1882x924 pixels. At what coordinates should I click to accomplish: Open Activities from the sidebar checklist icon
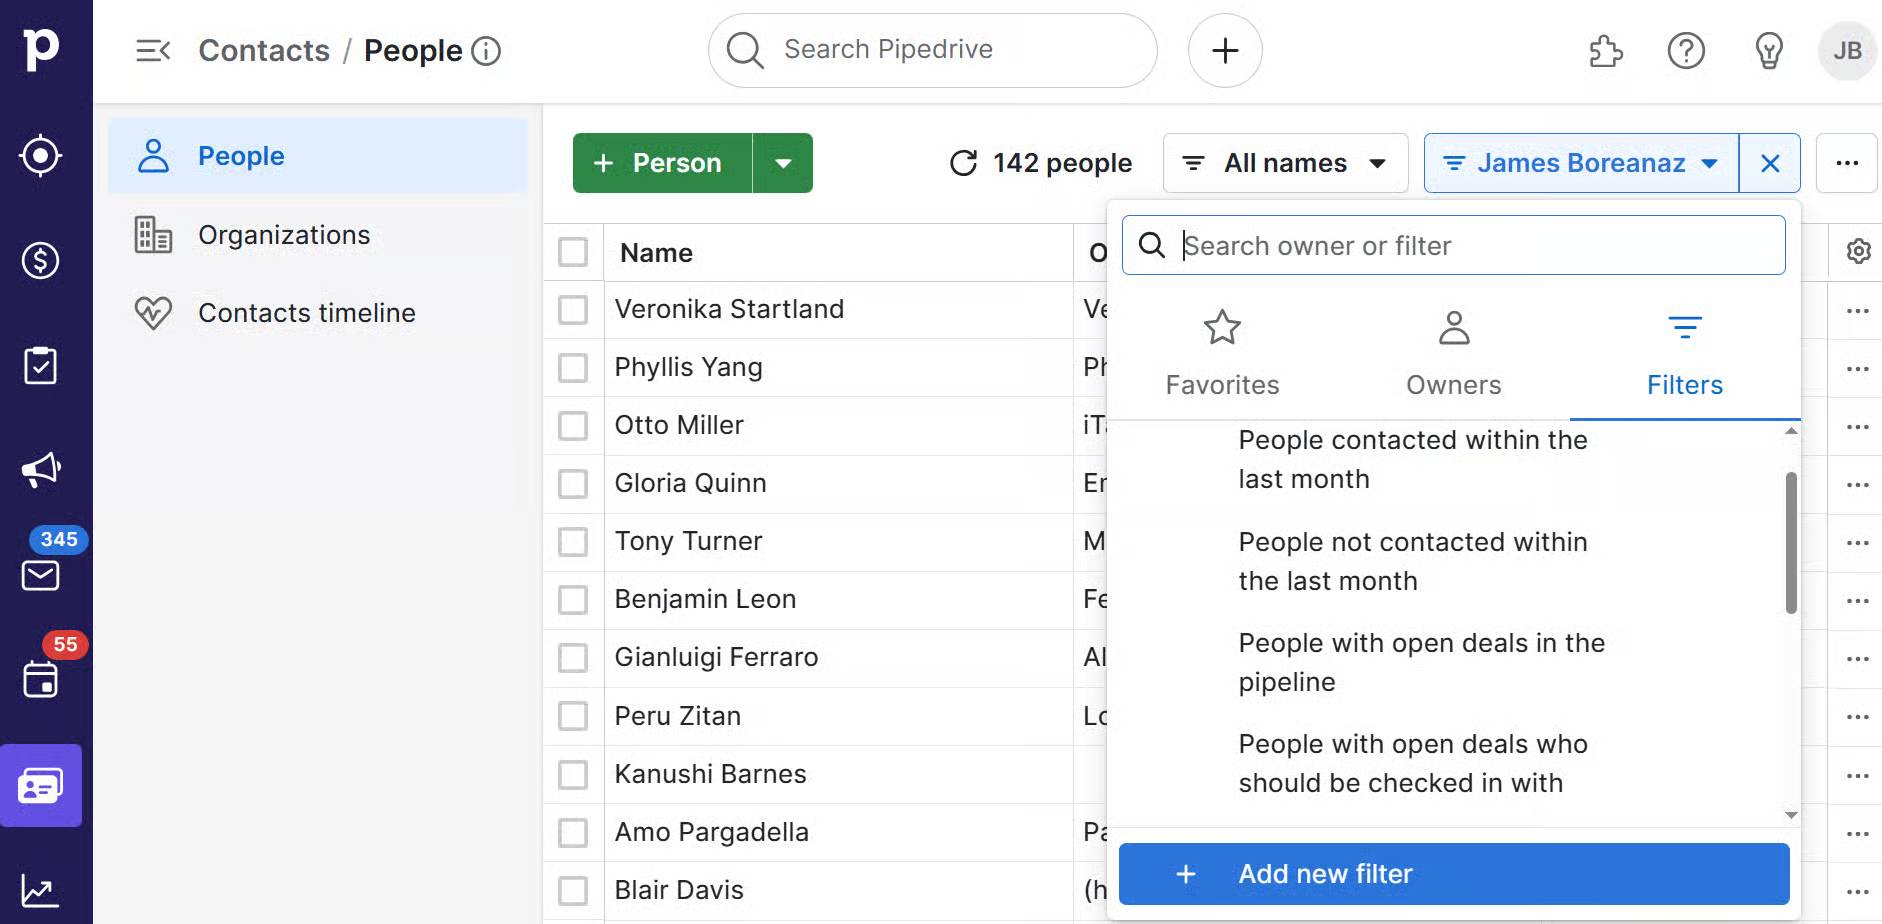pos(41,366)
